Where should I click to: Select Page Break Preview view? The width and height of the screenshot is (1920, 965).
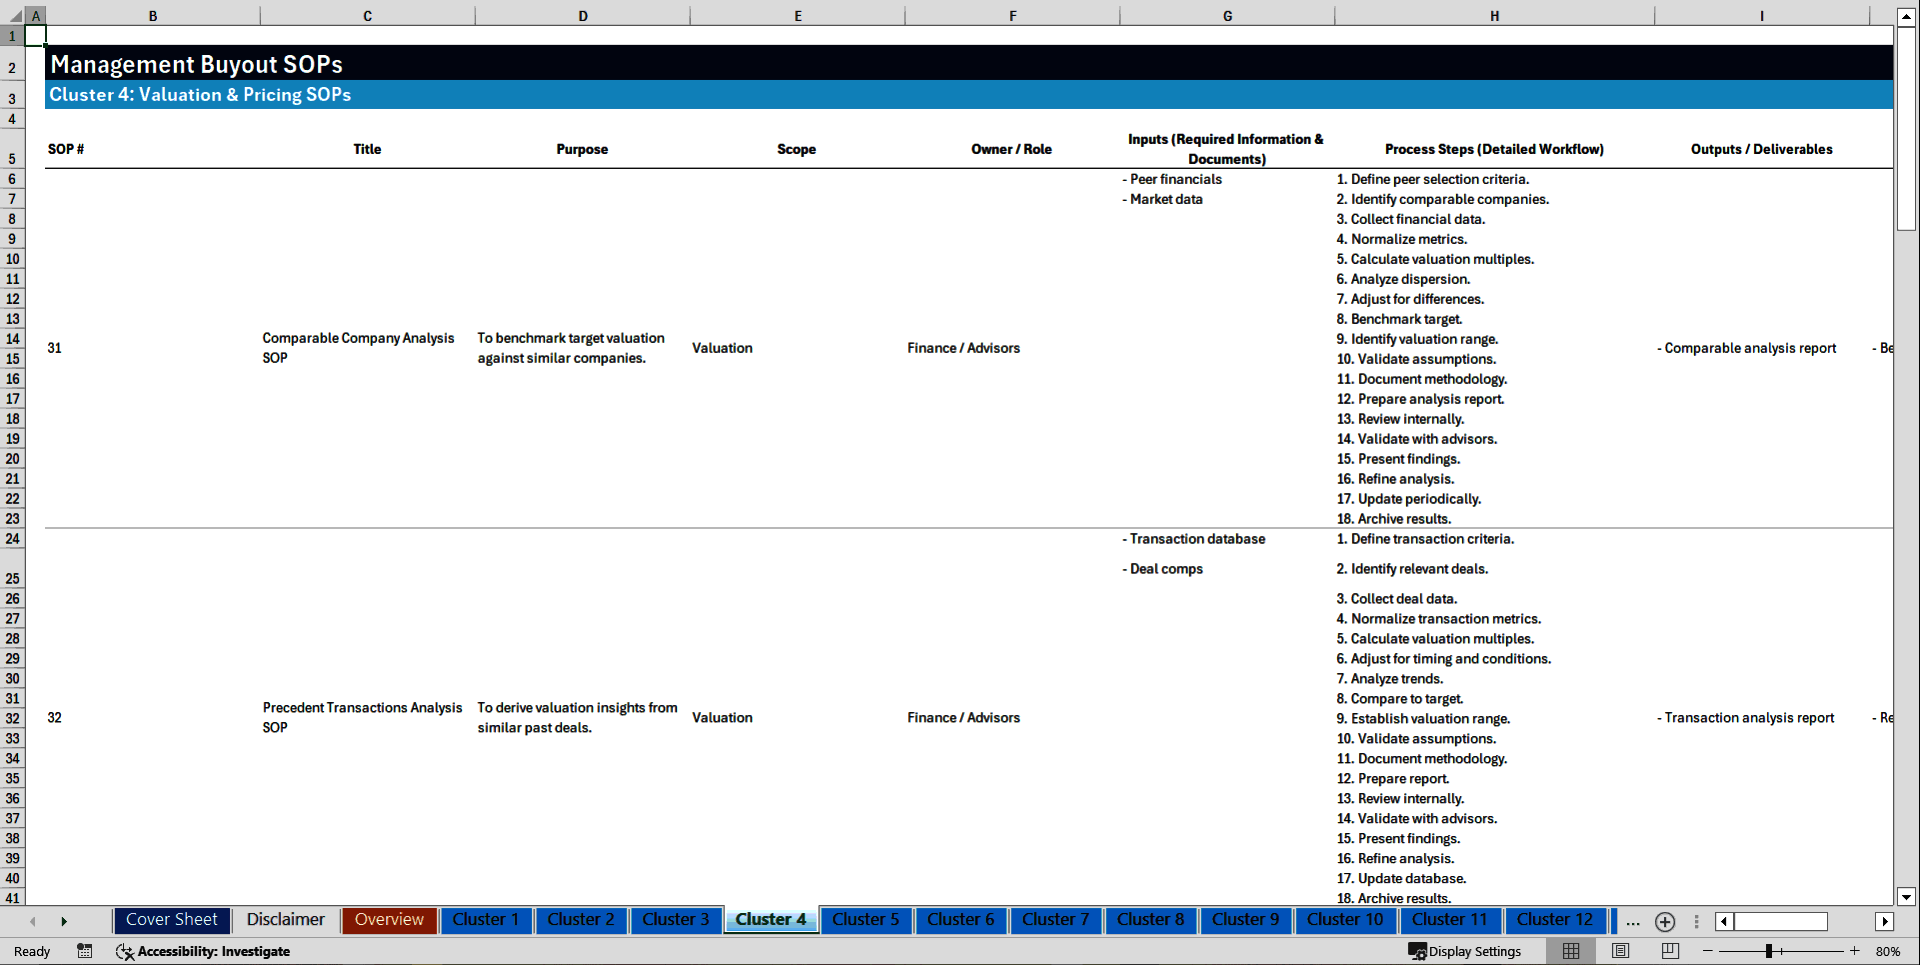click(x=1670, y=951)
